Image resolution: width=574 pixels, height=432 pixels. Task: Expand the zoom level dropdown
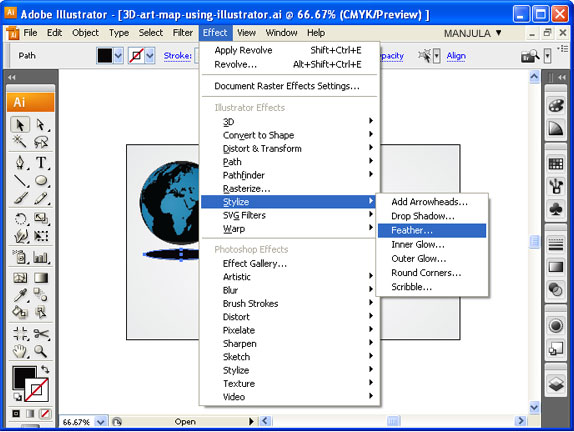[x=101, y=422]
